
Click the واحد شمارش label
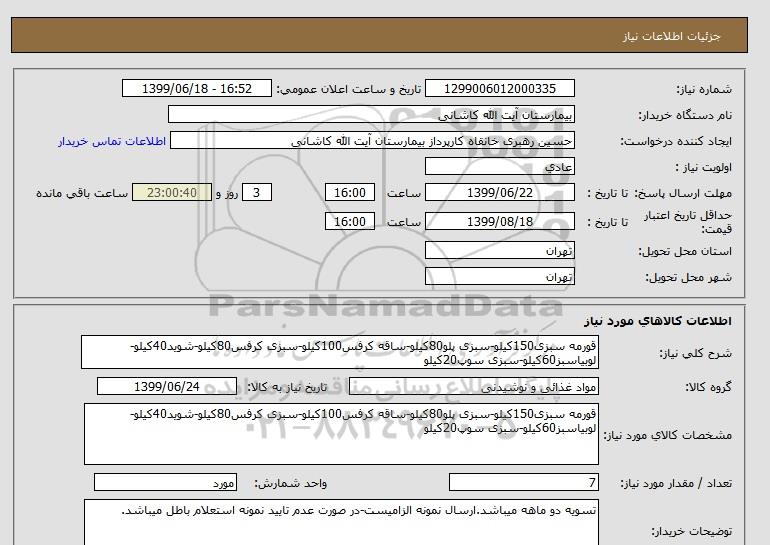tap(291, 483)
